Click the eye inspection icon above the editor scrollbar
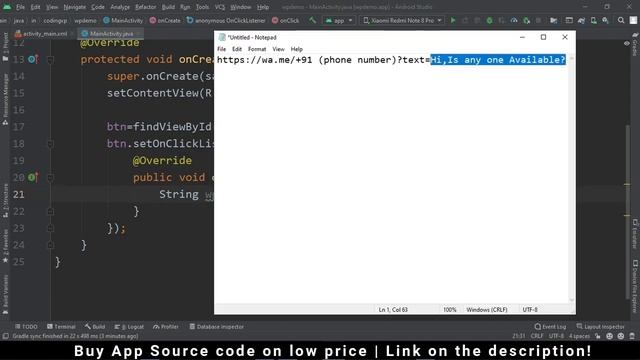Screen dimensions: 640x360 click(627, 43)
